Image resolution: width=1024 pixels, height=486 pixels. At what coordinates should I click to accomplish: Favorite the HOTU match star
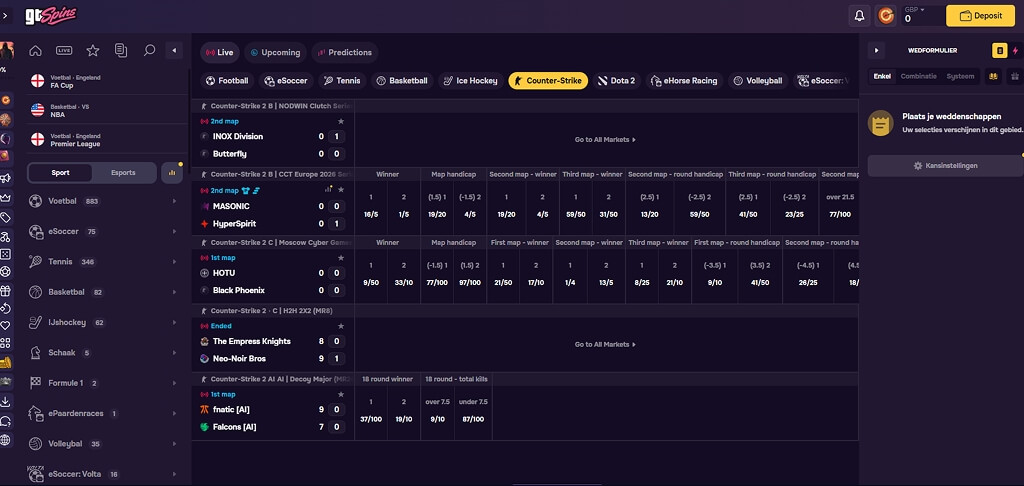(340, 258)
